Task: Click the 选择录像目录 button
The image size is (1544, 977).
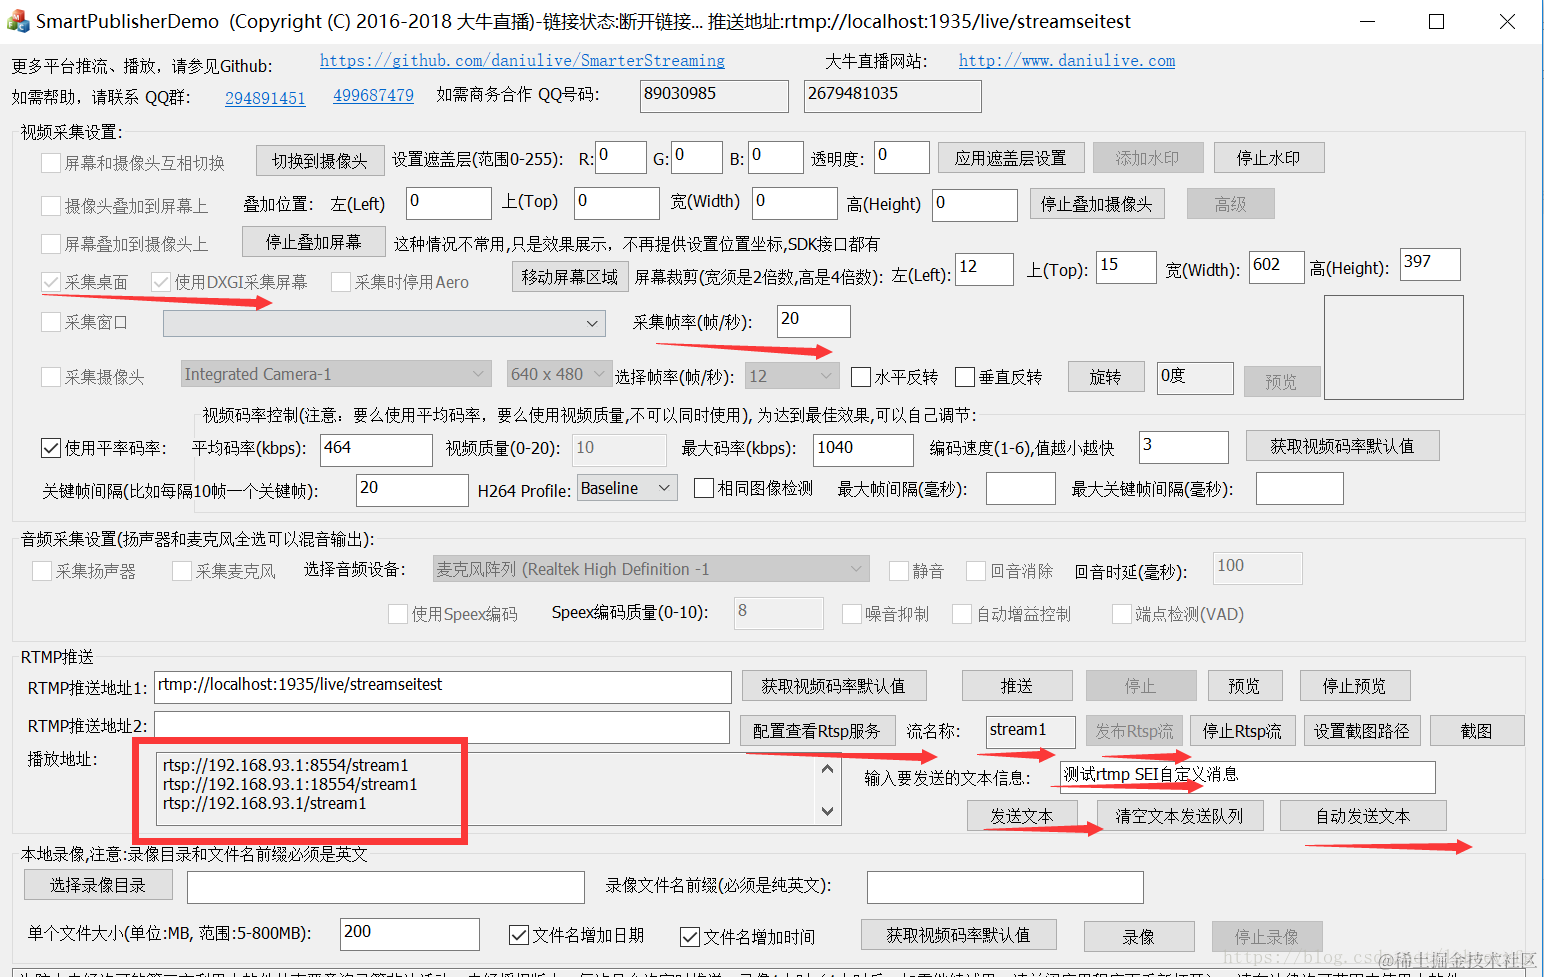Action: coord(98,885)
